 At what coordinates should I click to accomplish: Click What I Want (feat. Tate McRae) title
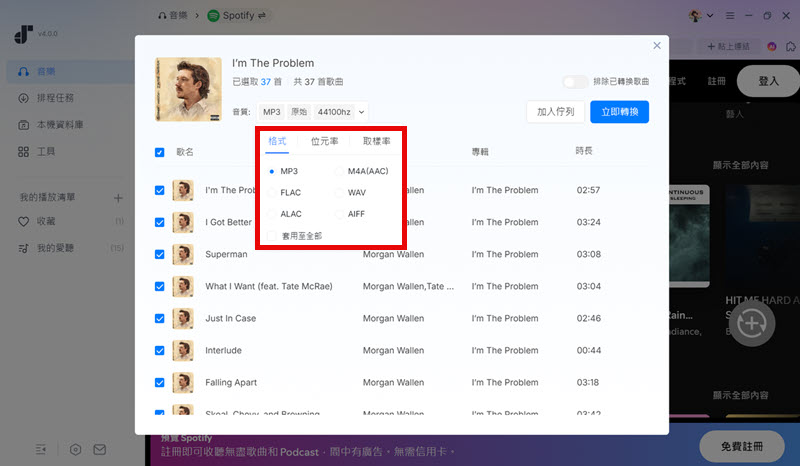coord(269,286)
